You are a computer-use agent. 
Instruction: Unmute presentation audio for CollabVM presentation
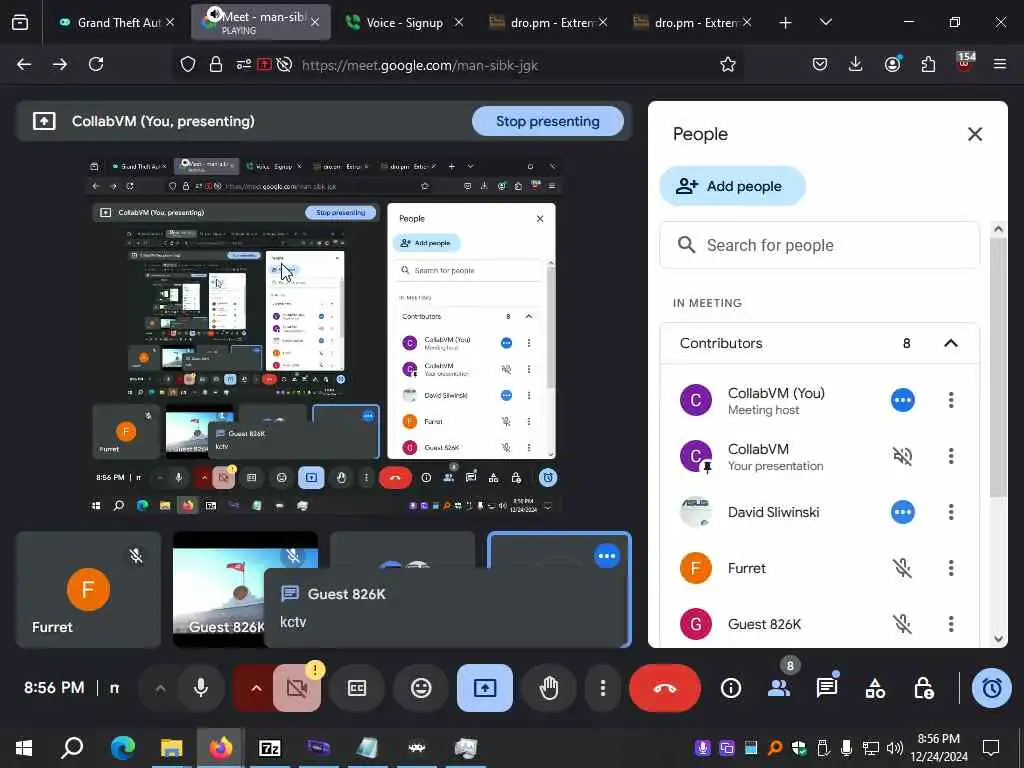(x=903, y=456)
